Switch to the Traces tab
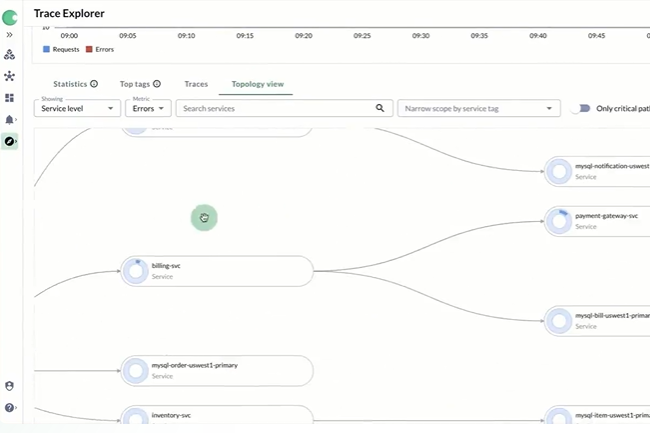This screenshot has width=650, height=433. 196,85
